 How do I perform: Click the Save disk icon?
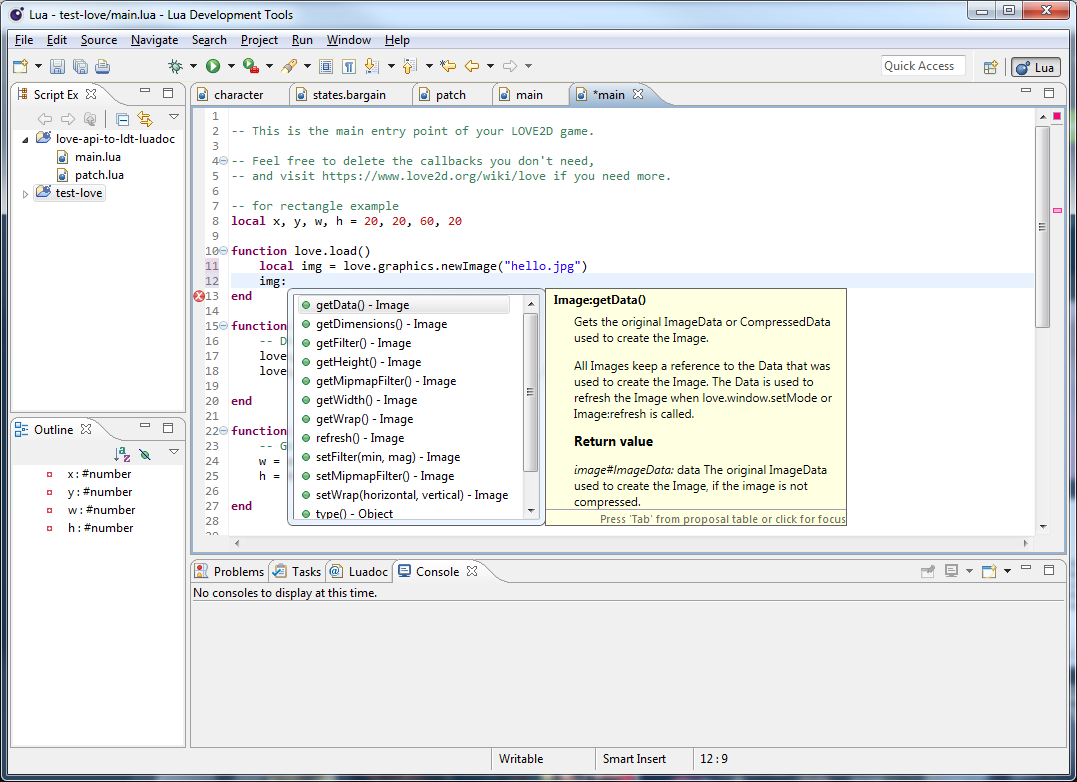click(x=57, y=66)
